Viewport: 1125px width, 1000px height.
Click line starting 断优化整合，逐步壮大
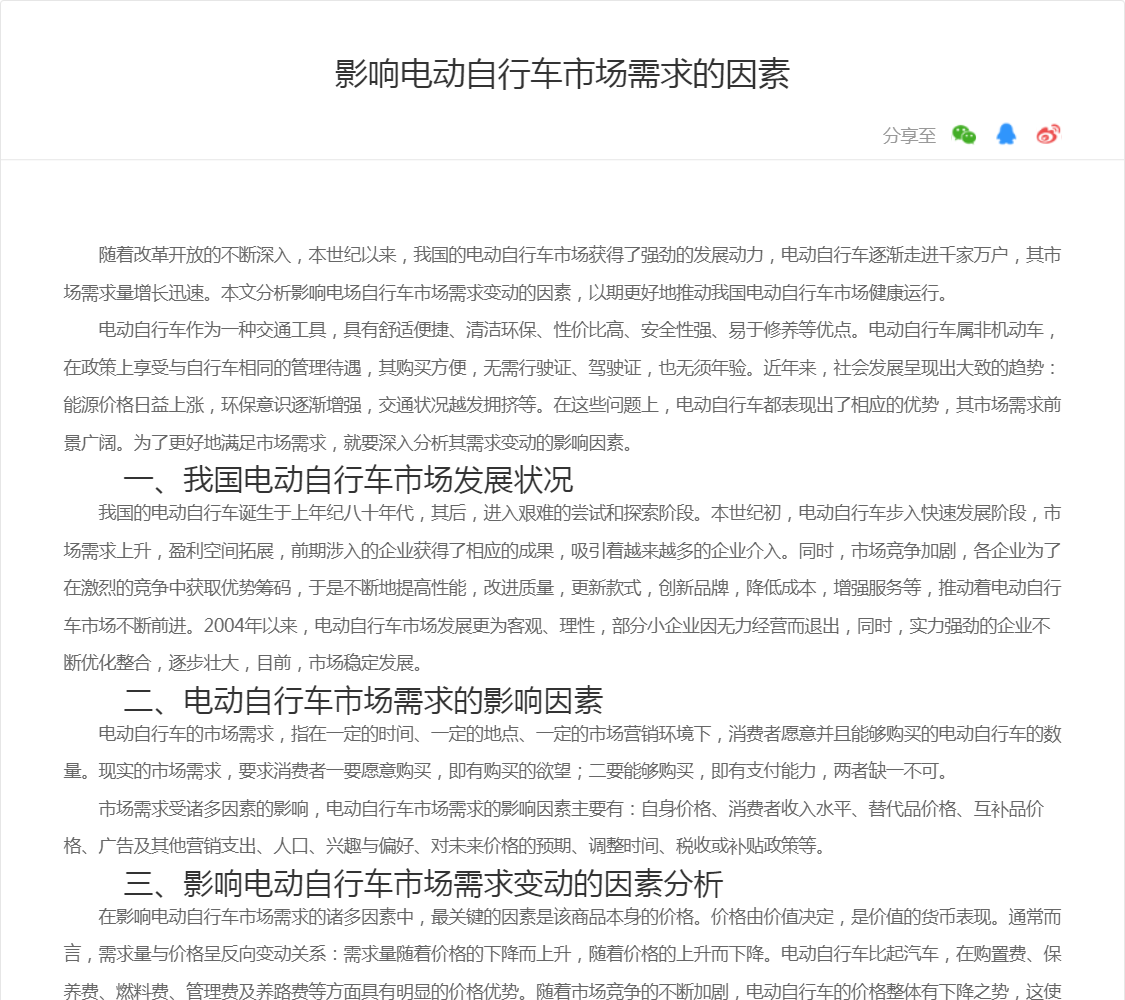point(243,663)
